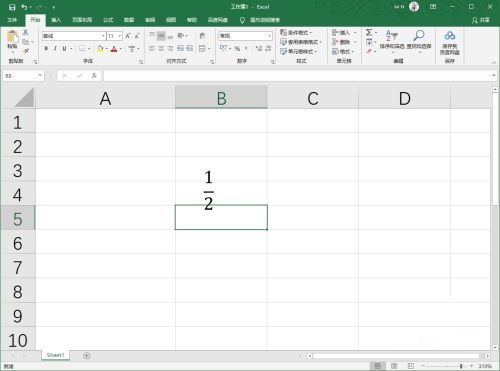The width and height of the screenshot is (500, 371).
Task: Expand the Conditional Formatting menu
Action: coord(296,33)
